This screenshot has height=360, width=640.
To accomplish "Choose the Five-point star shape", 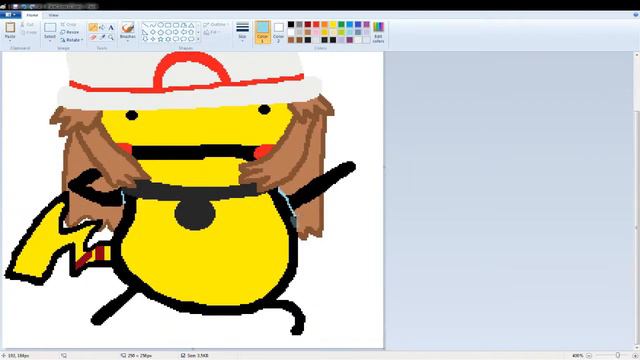I will pos(160,39).
